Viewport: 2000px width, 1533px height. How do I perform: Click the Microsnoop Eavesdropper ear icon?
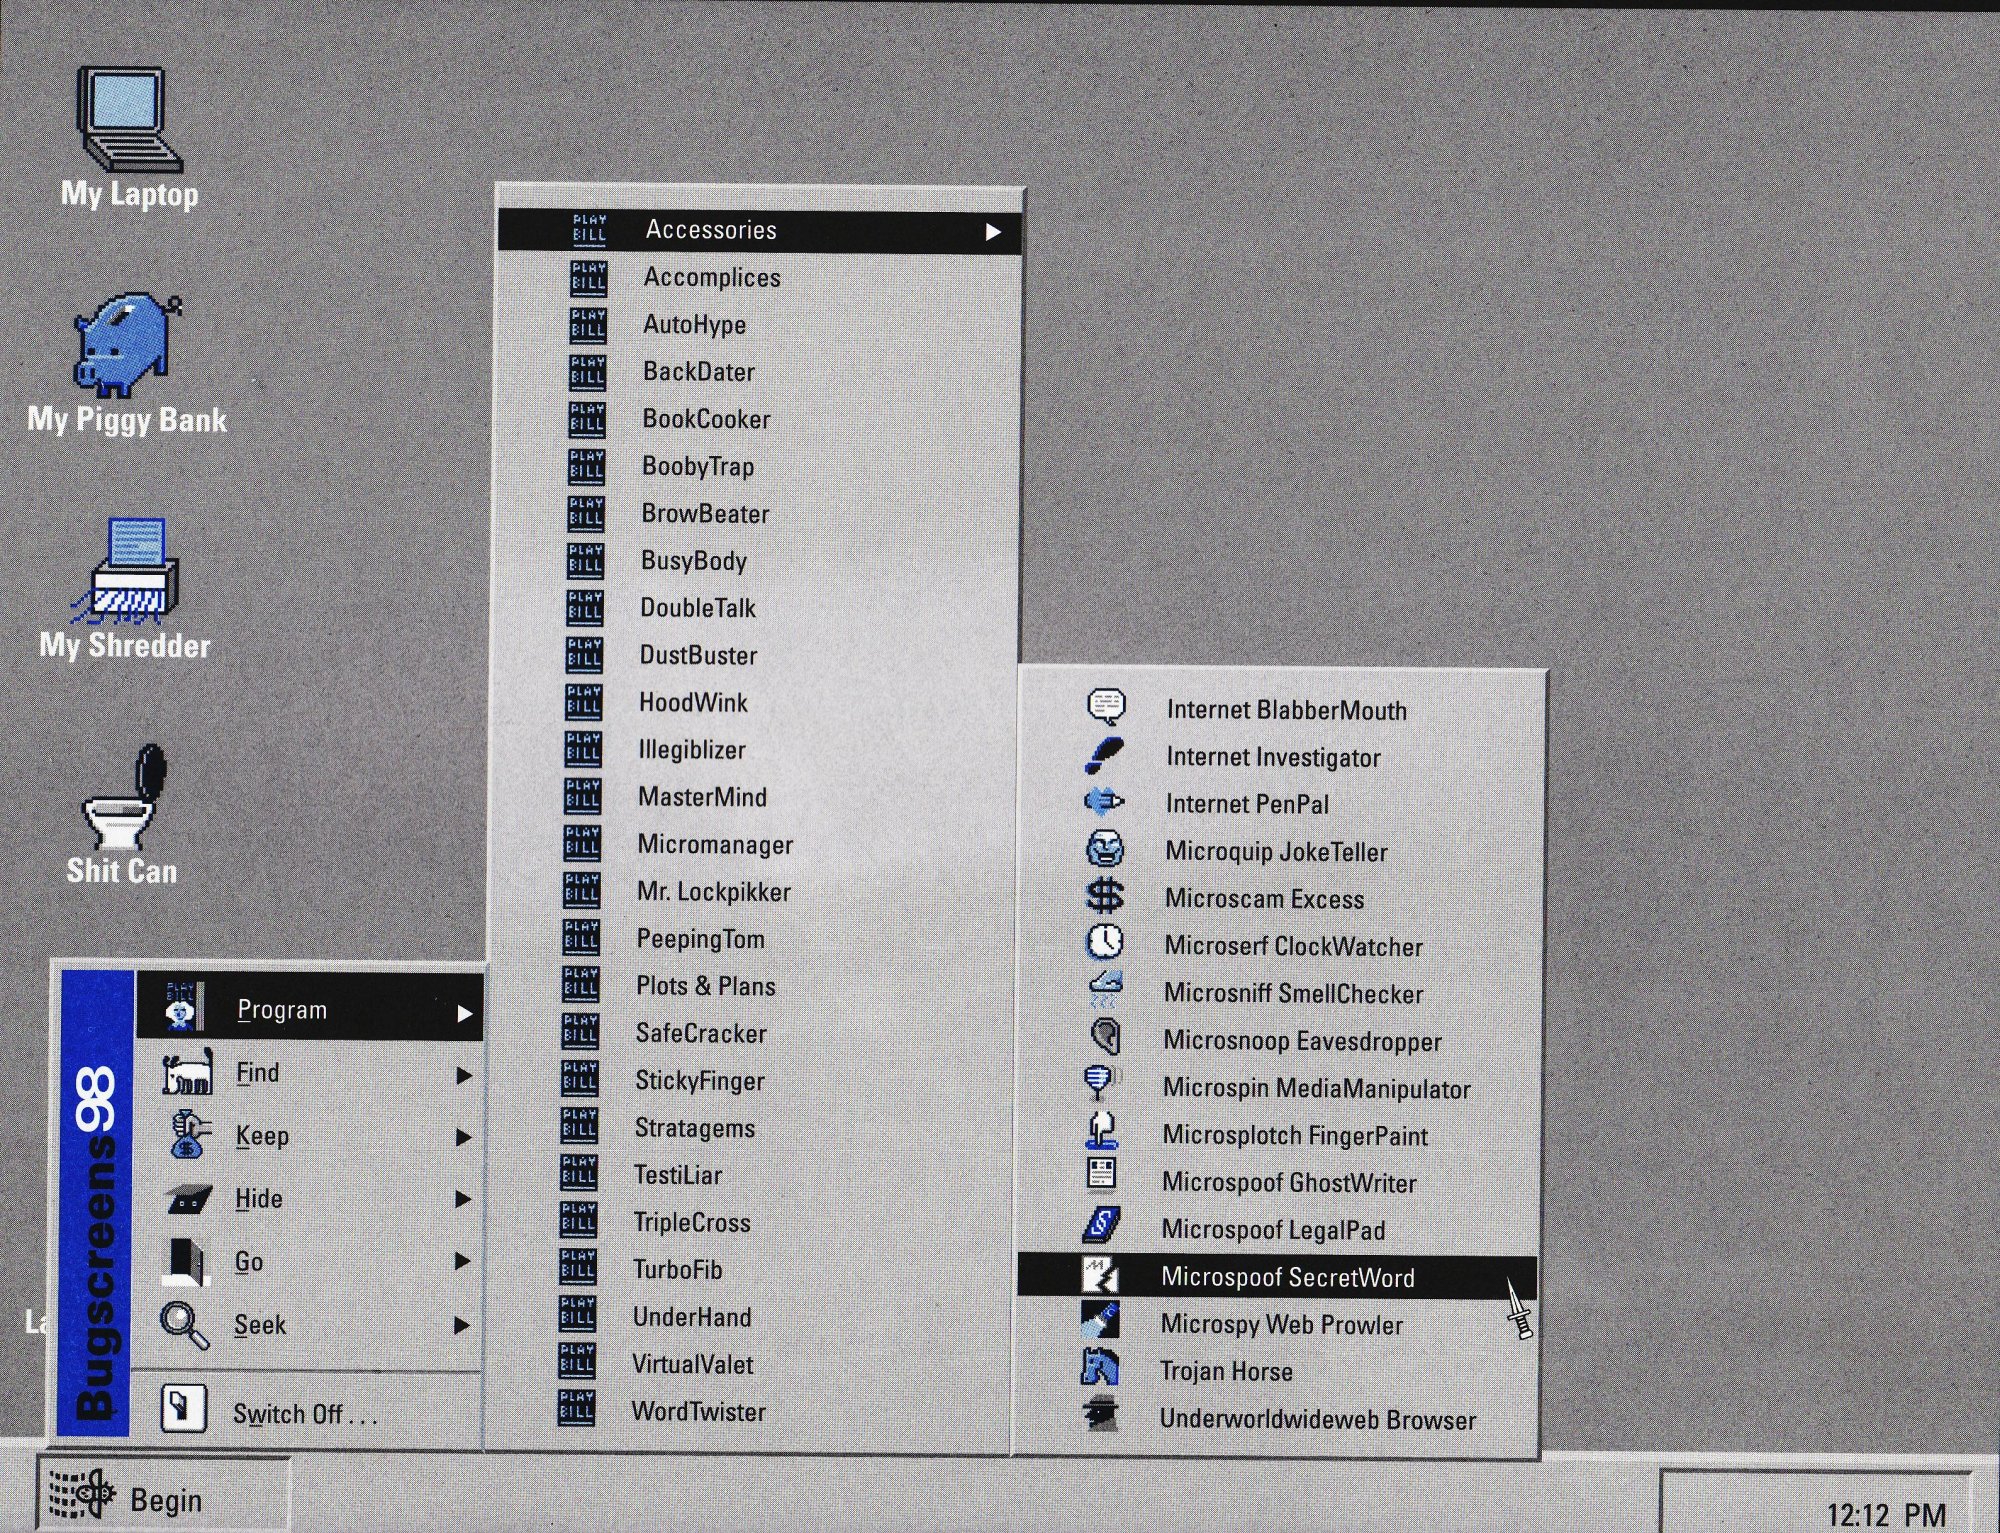1104,1037
